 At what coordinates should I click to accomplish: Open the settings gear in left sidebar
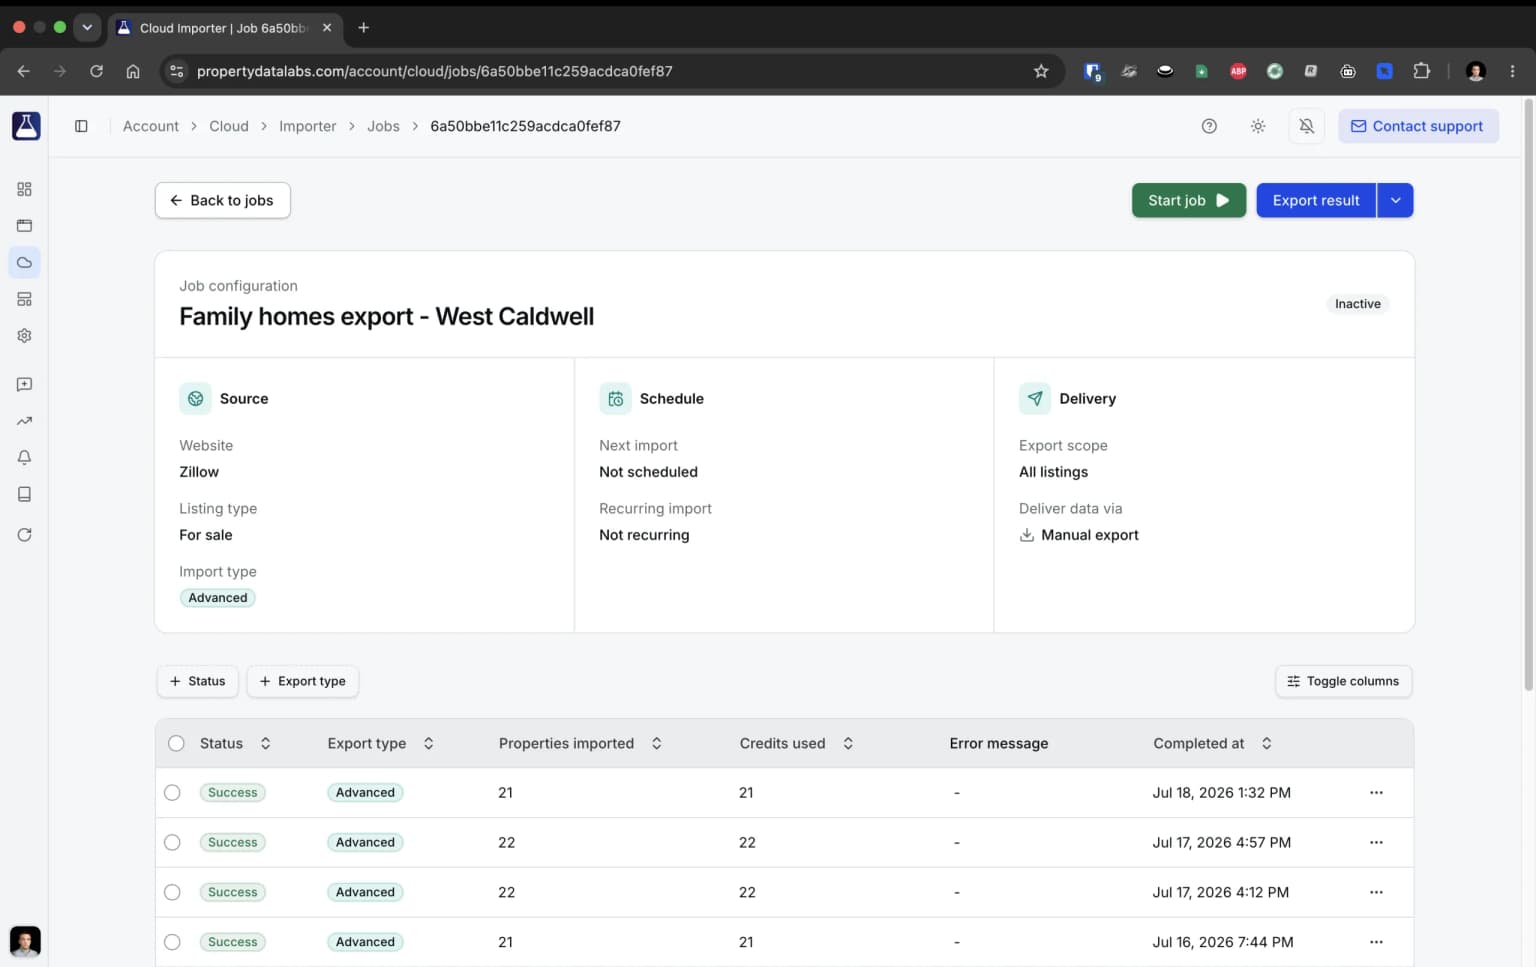[24, 336]
